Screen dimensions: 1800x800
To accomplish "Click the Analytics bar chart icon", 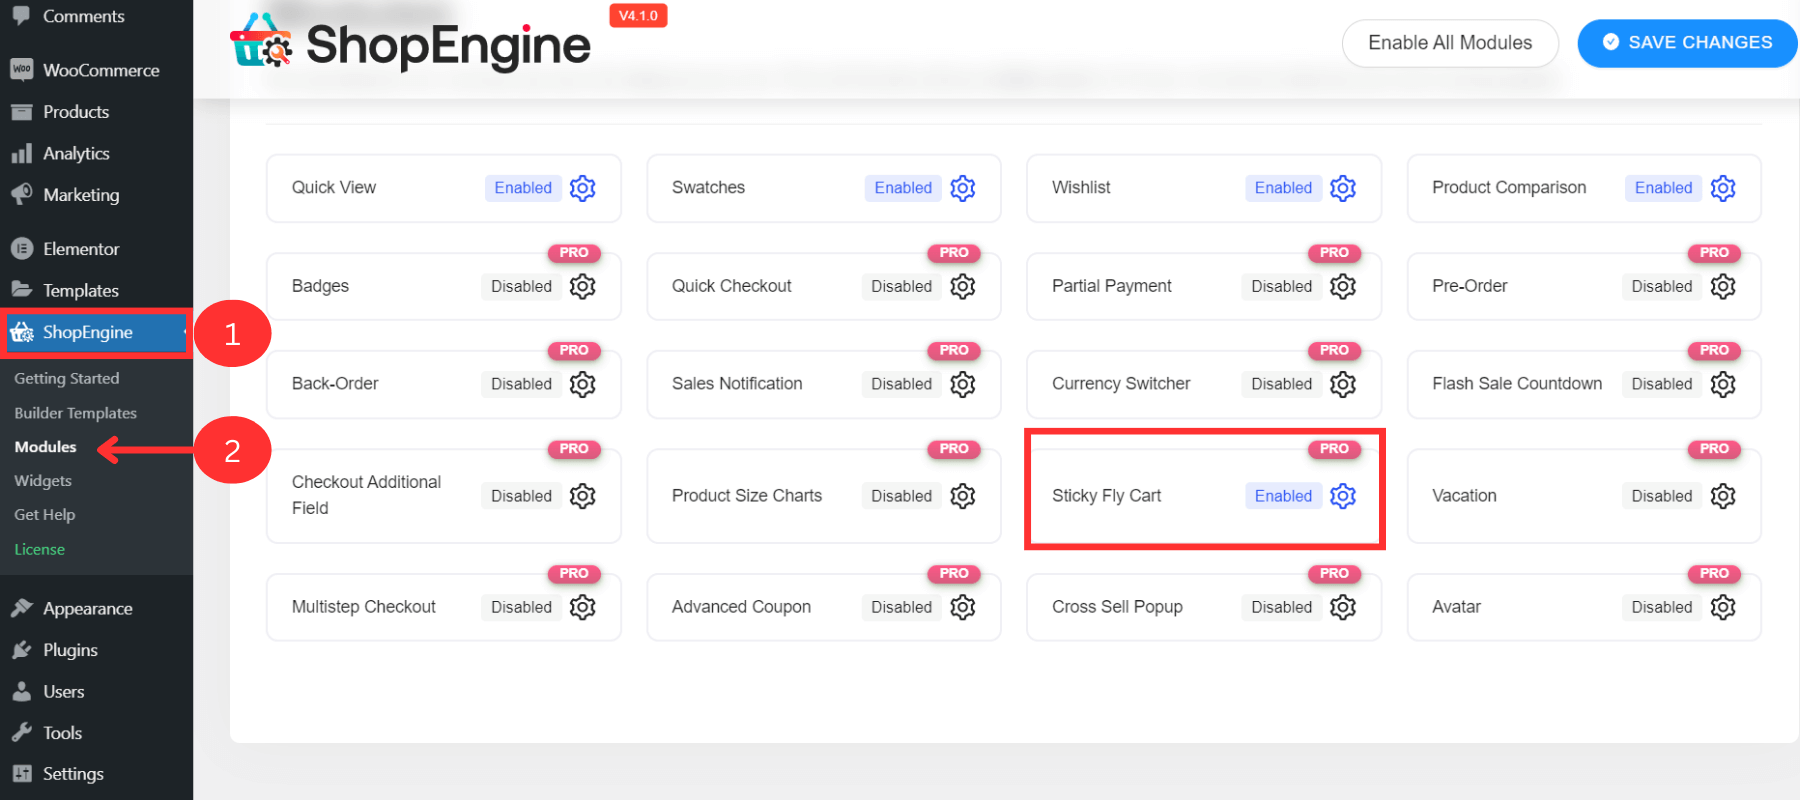I will pos(22,154).
